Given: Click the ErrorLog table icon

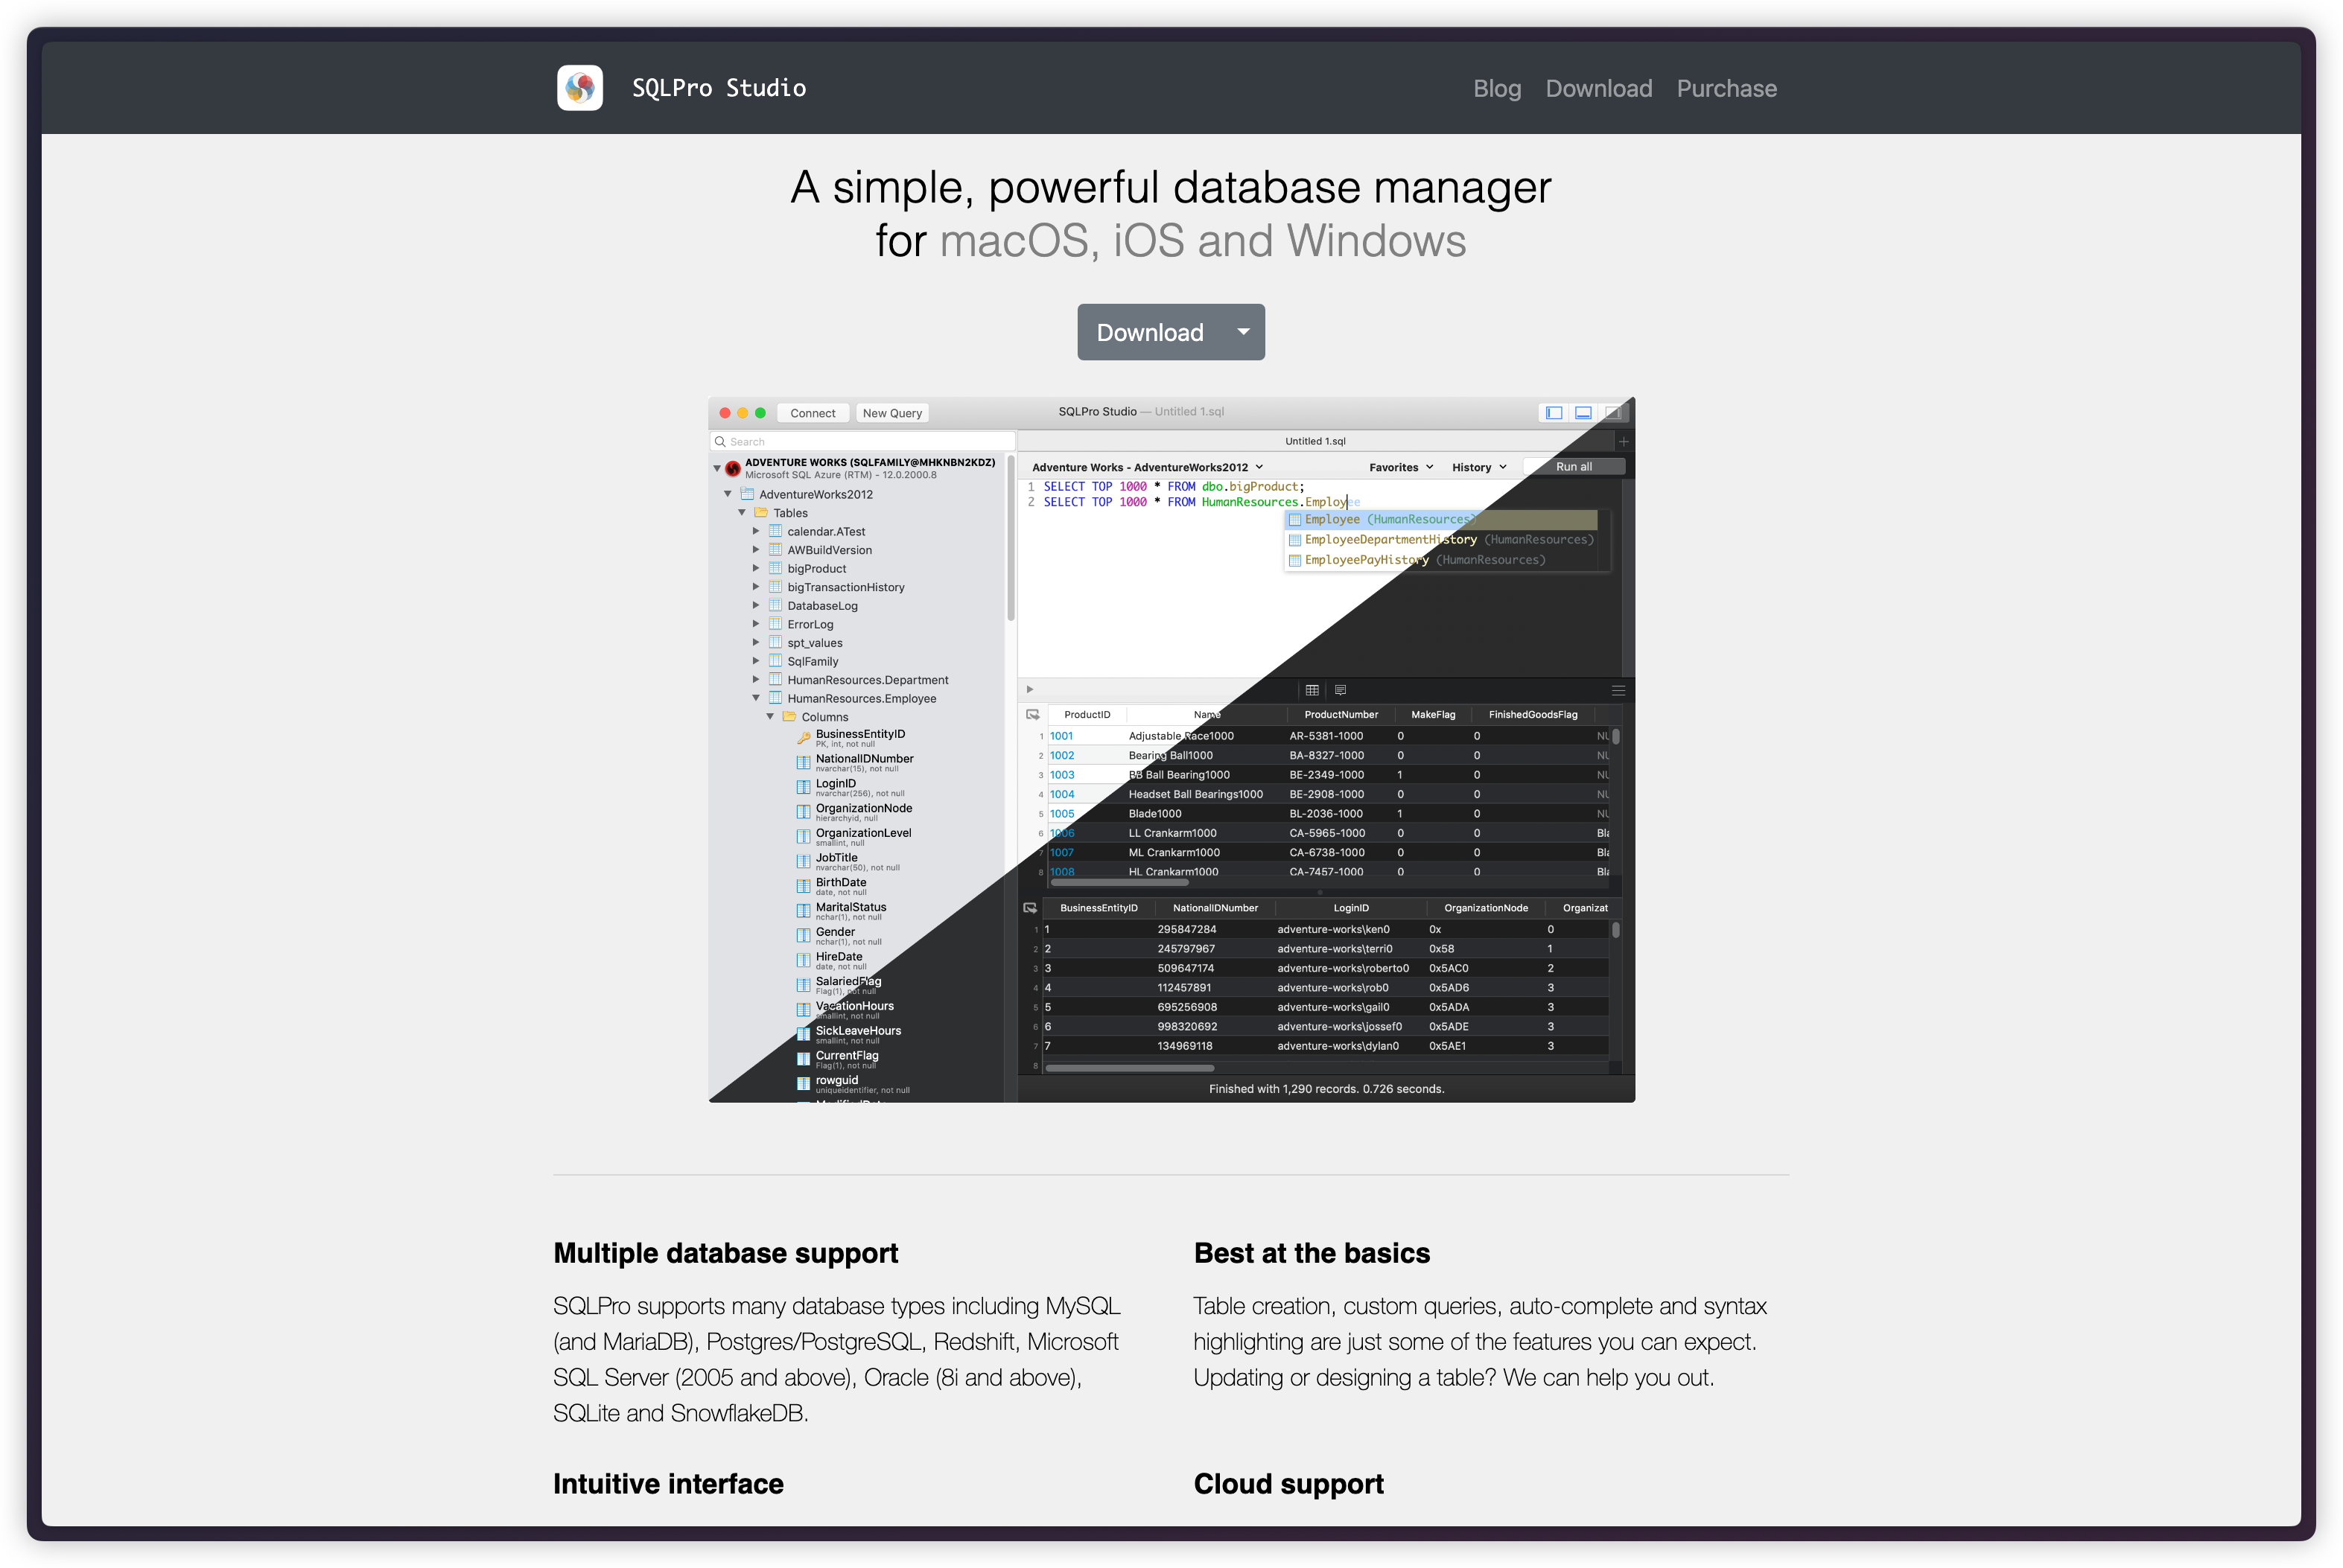Looking at the screenshot, I should [x=775, y=624].
